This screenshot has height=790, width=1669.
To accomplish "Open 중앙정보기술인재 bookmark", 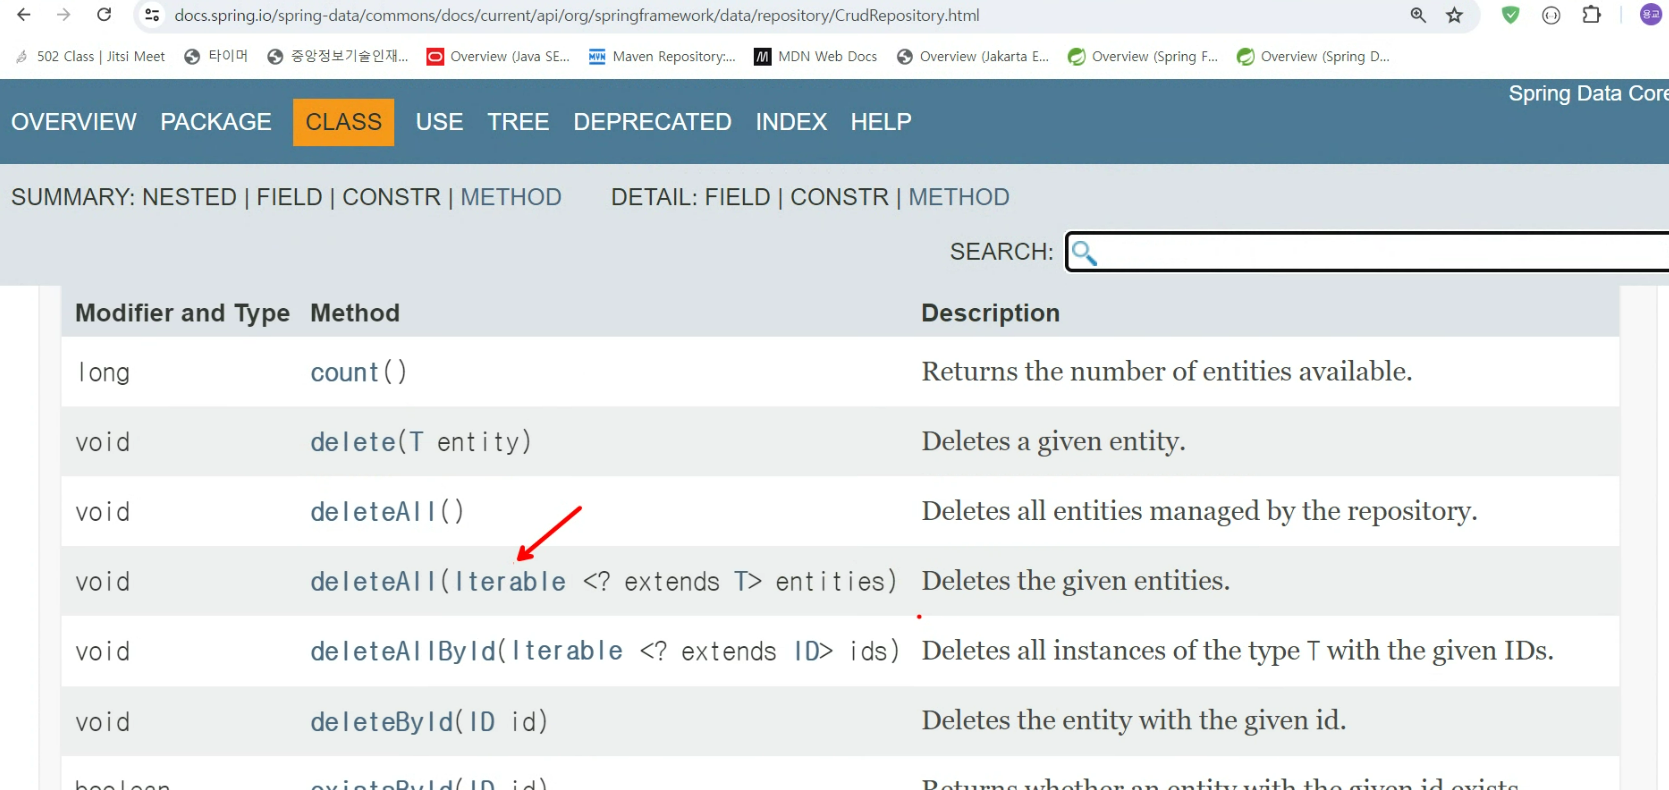I will tap(338, 57).
